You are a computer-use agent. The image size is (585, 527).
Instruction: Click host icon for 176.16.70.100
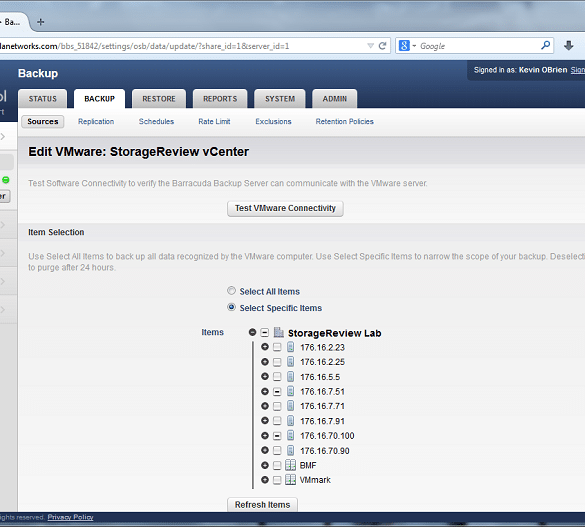pyautogui.click(x=291, y=435)
